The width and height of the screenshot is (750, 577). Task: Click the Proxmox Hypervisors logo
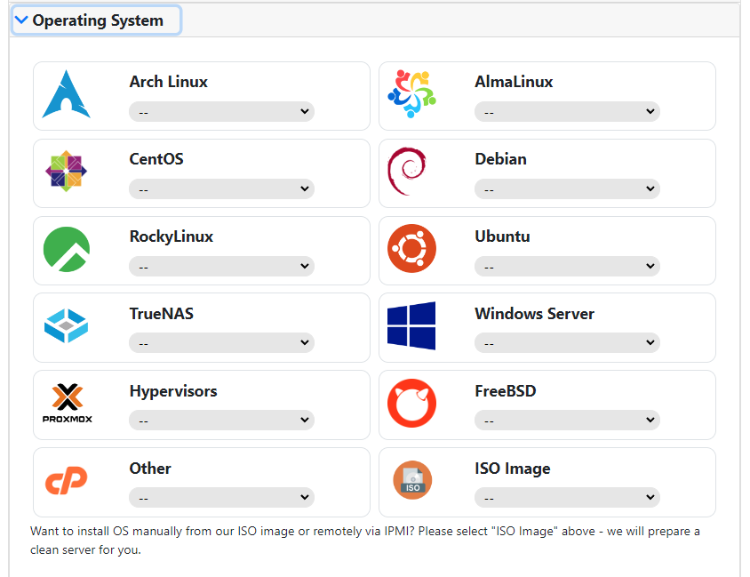[67, 404]
